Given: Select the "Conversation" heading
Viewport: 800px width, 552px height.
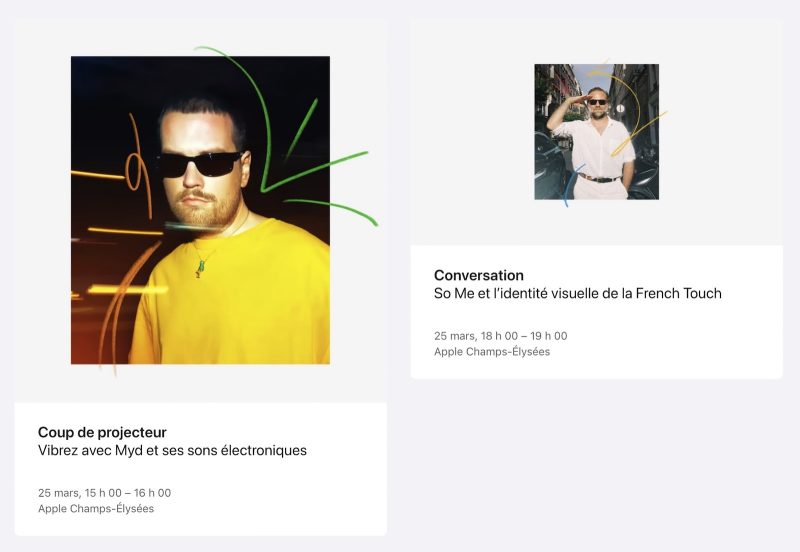Looking at the screenshot, I should [x=479, y=275].
